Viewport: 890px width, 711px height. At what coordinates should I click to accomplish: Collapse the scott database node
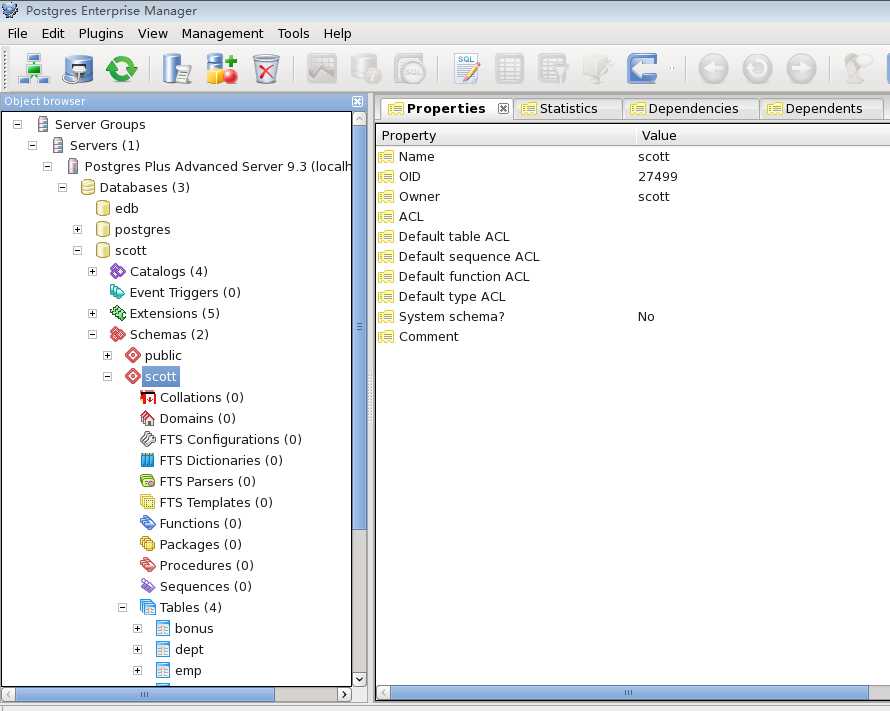click(x=78, y=250)
